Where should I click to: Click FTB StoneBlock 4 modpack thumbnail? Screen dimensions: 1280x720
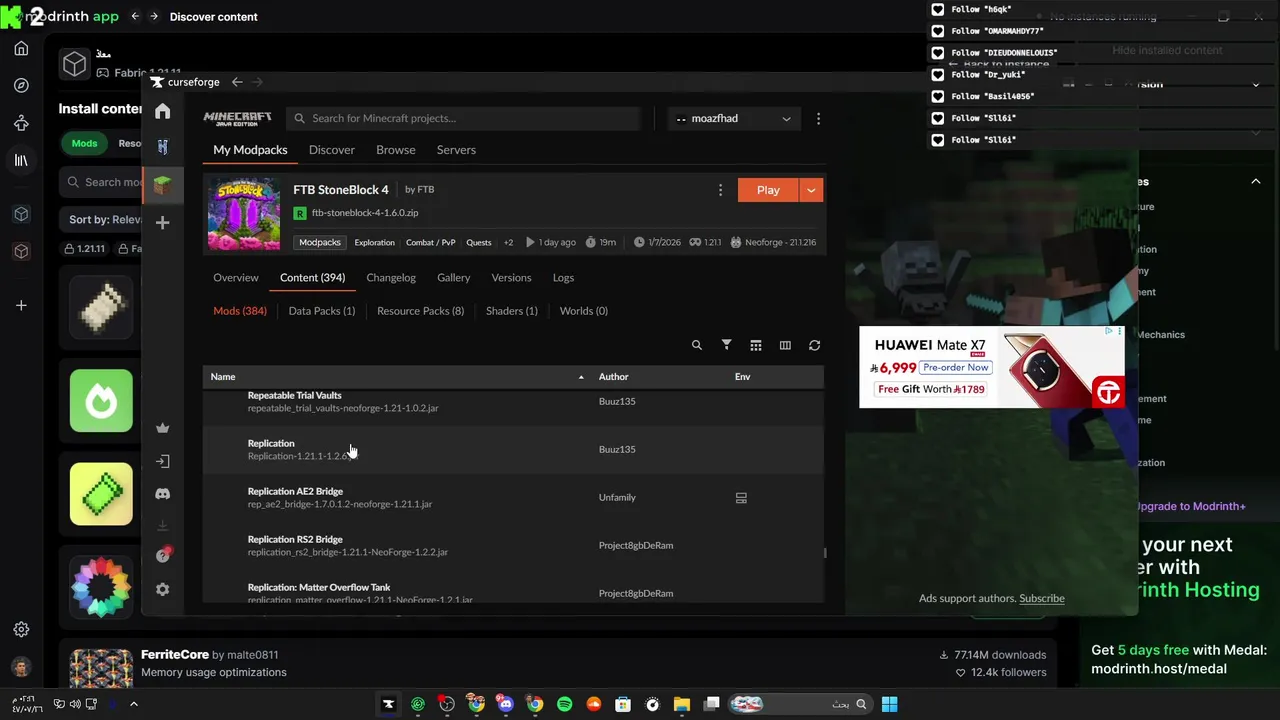coord(244,213)
